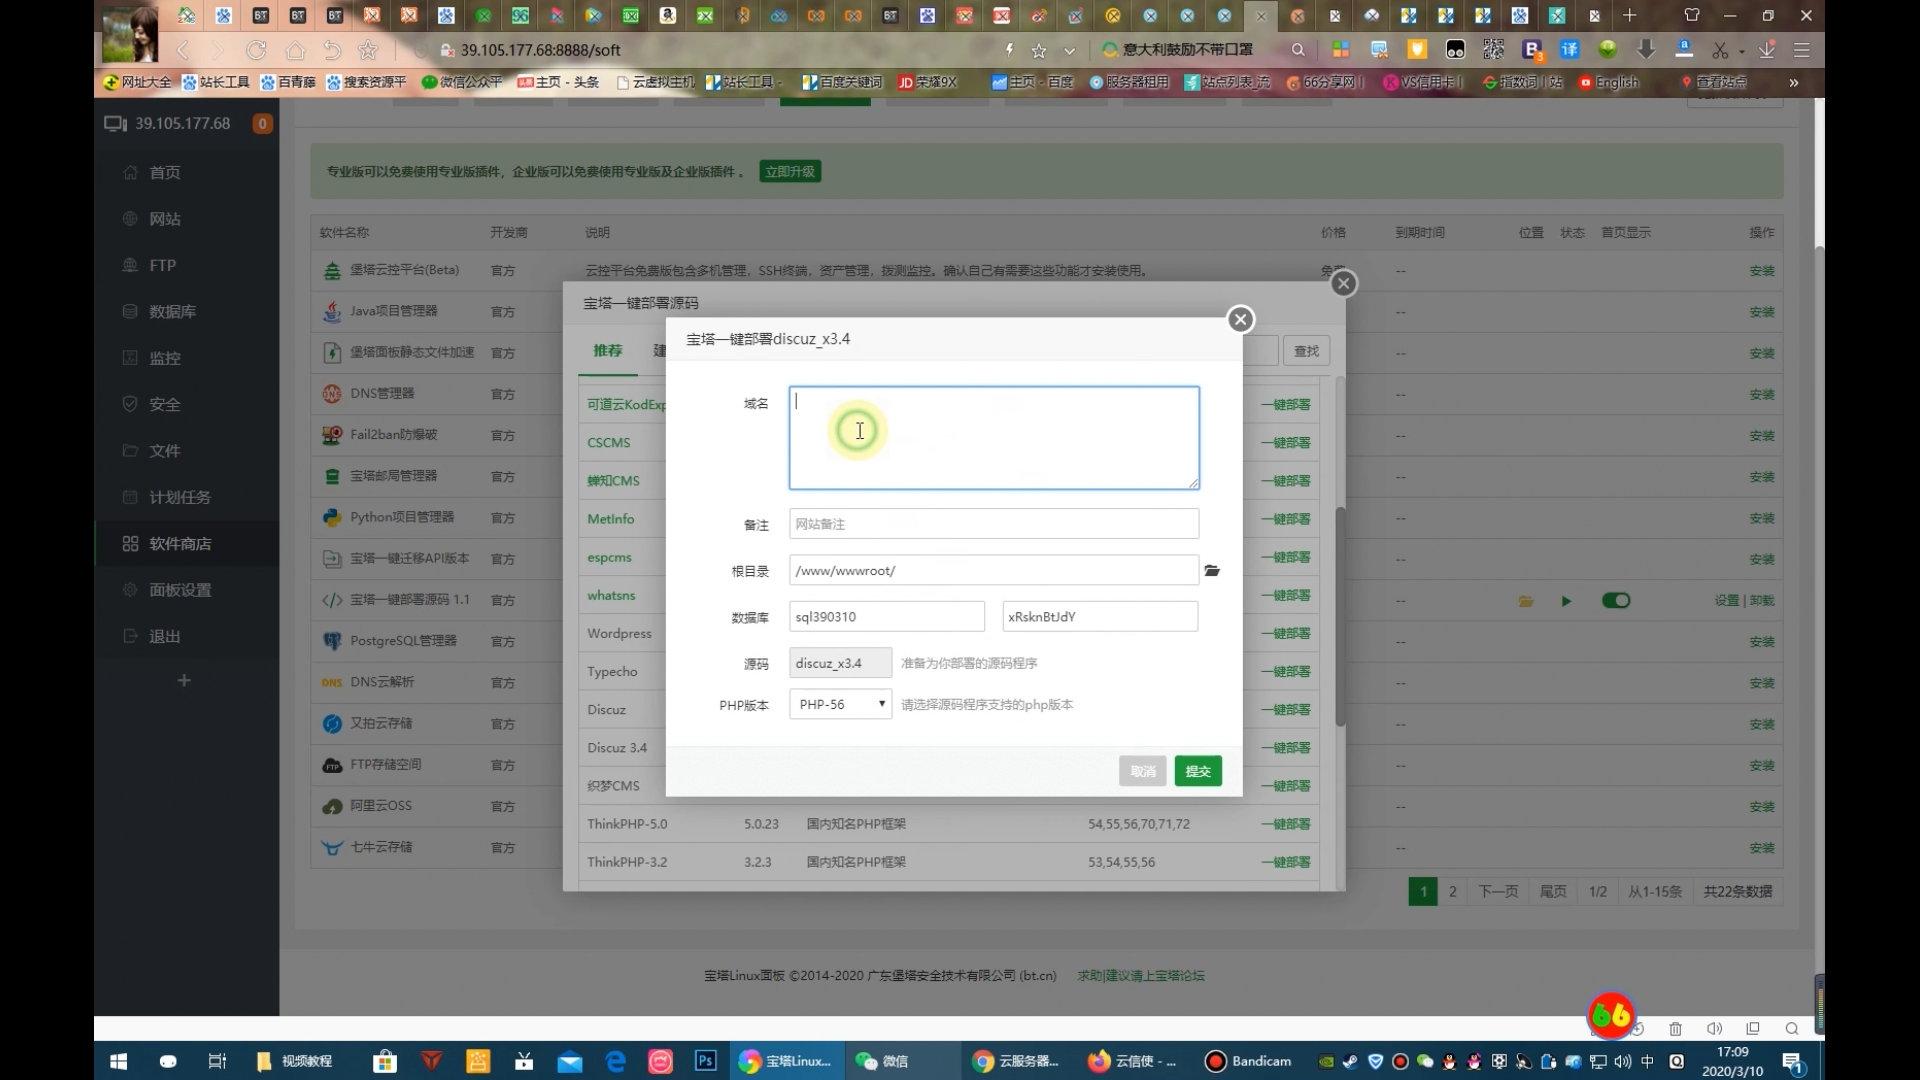Click the plus icon in the sidebar
Screen dimensions: 1920x1080
point(184,681)
